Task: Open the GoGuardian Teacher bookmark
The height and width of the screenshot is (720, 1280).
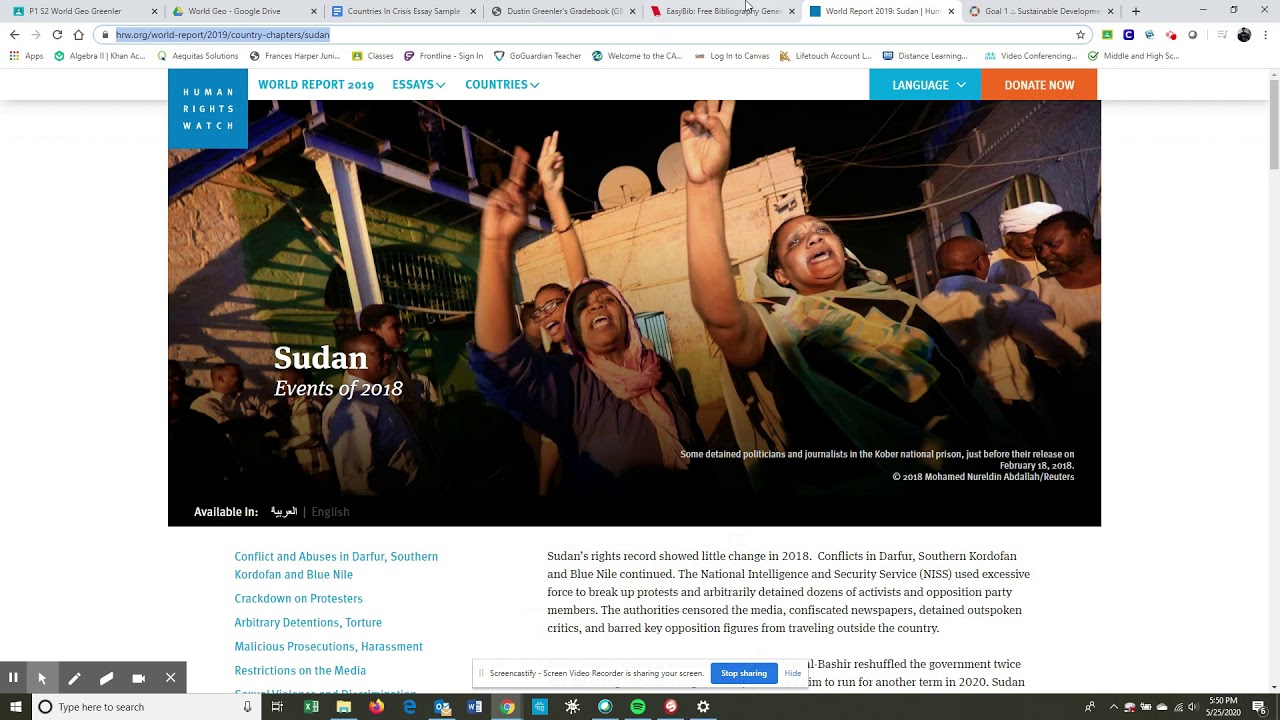Action: [537, 56]
